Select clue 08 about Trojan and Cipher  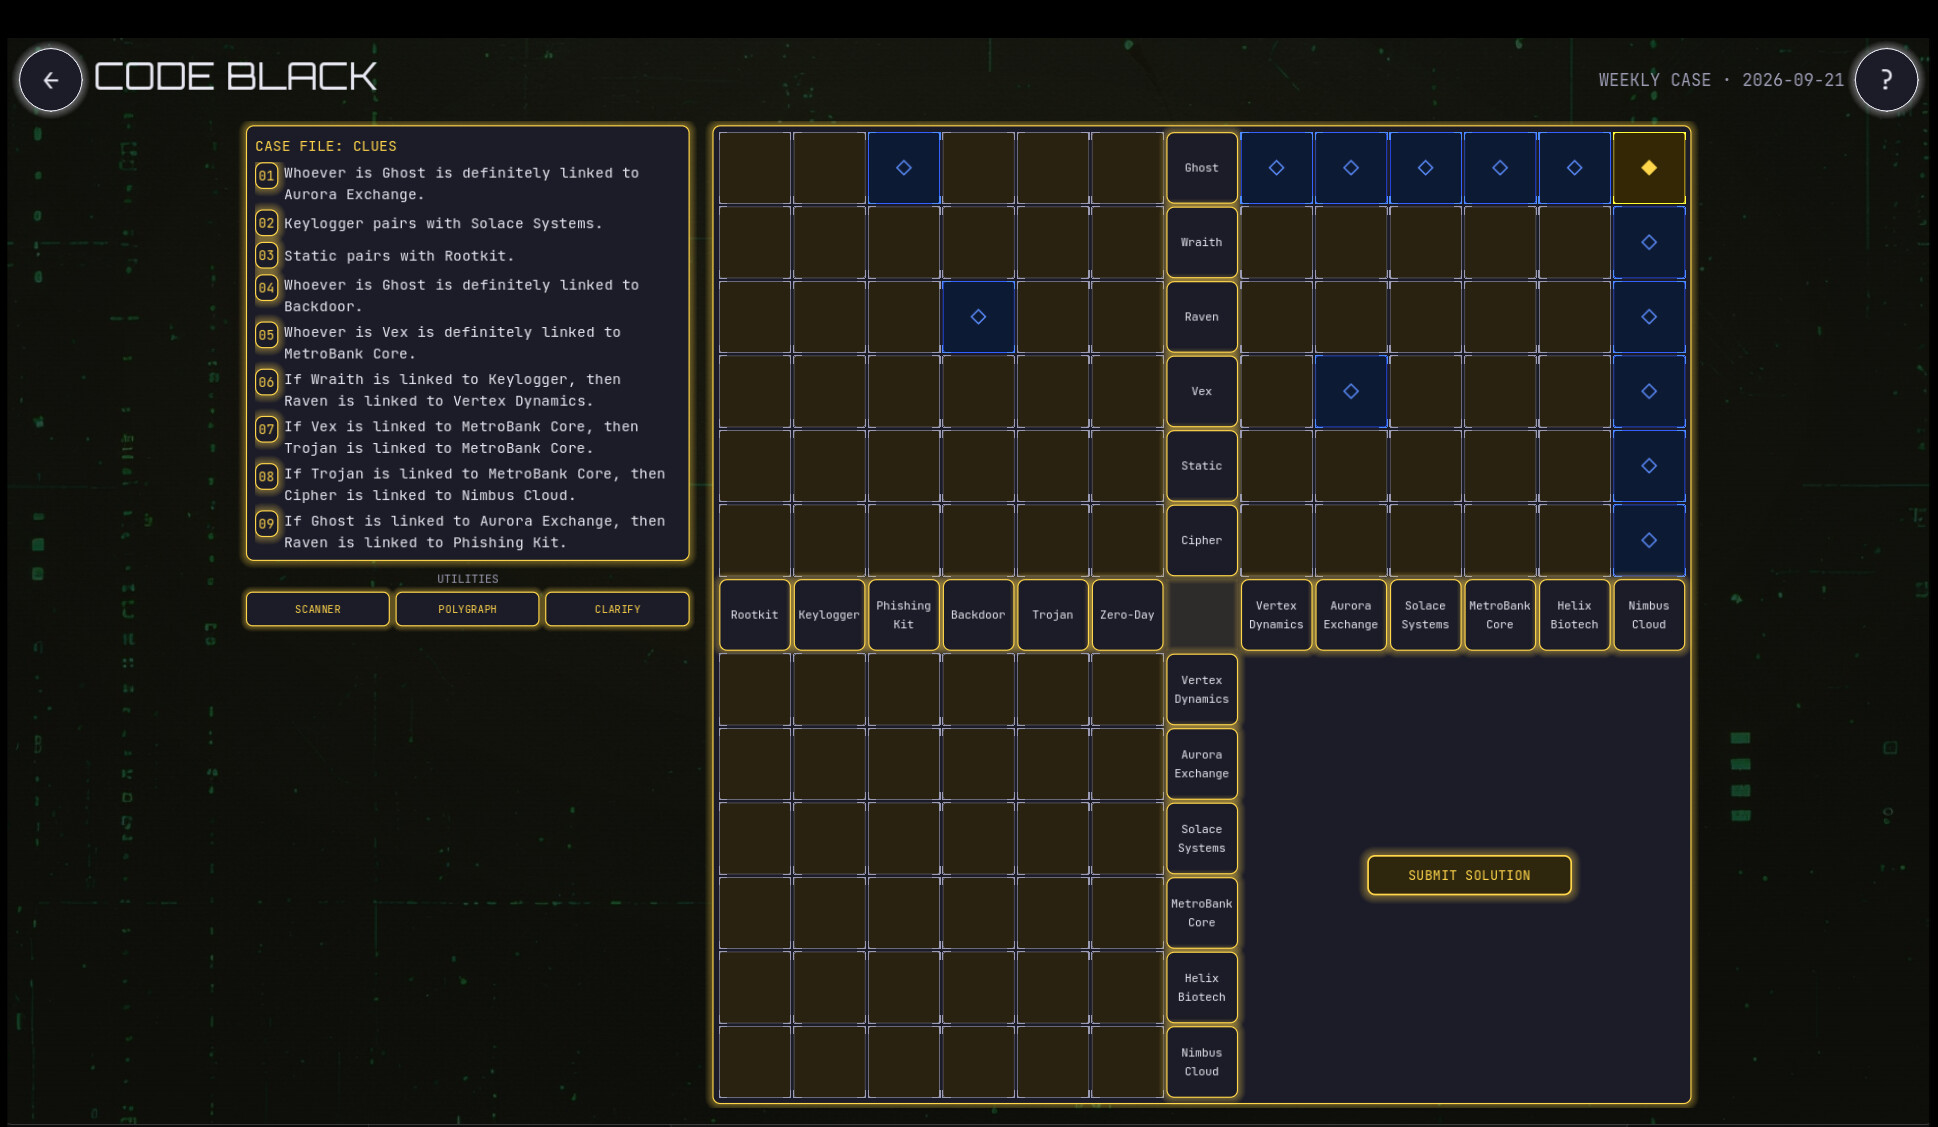(467, 484)
